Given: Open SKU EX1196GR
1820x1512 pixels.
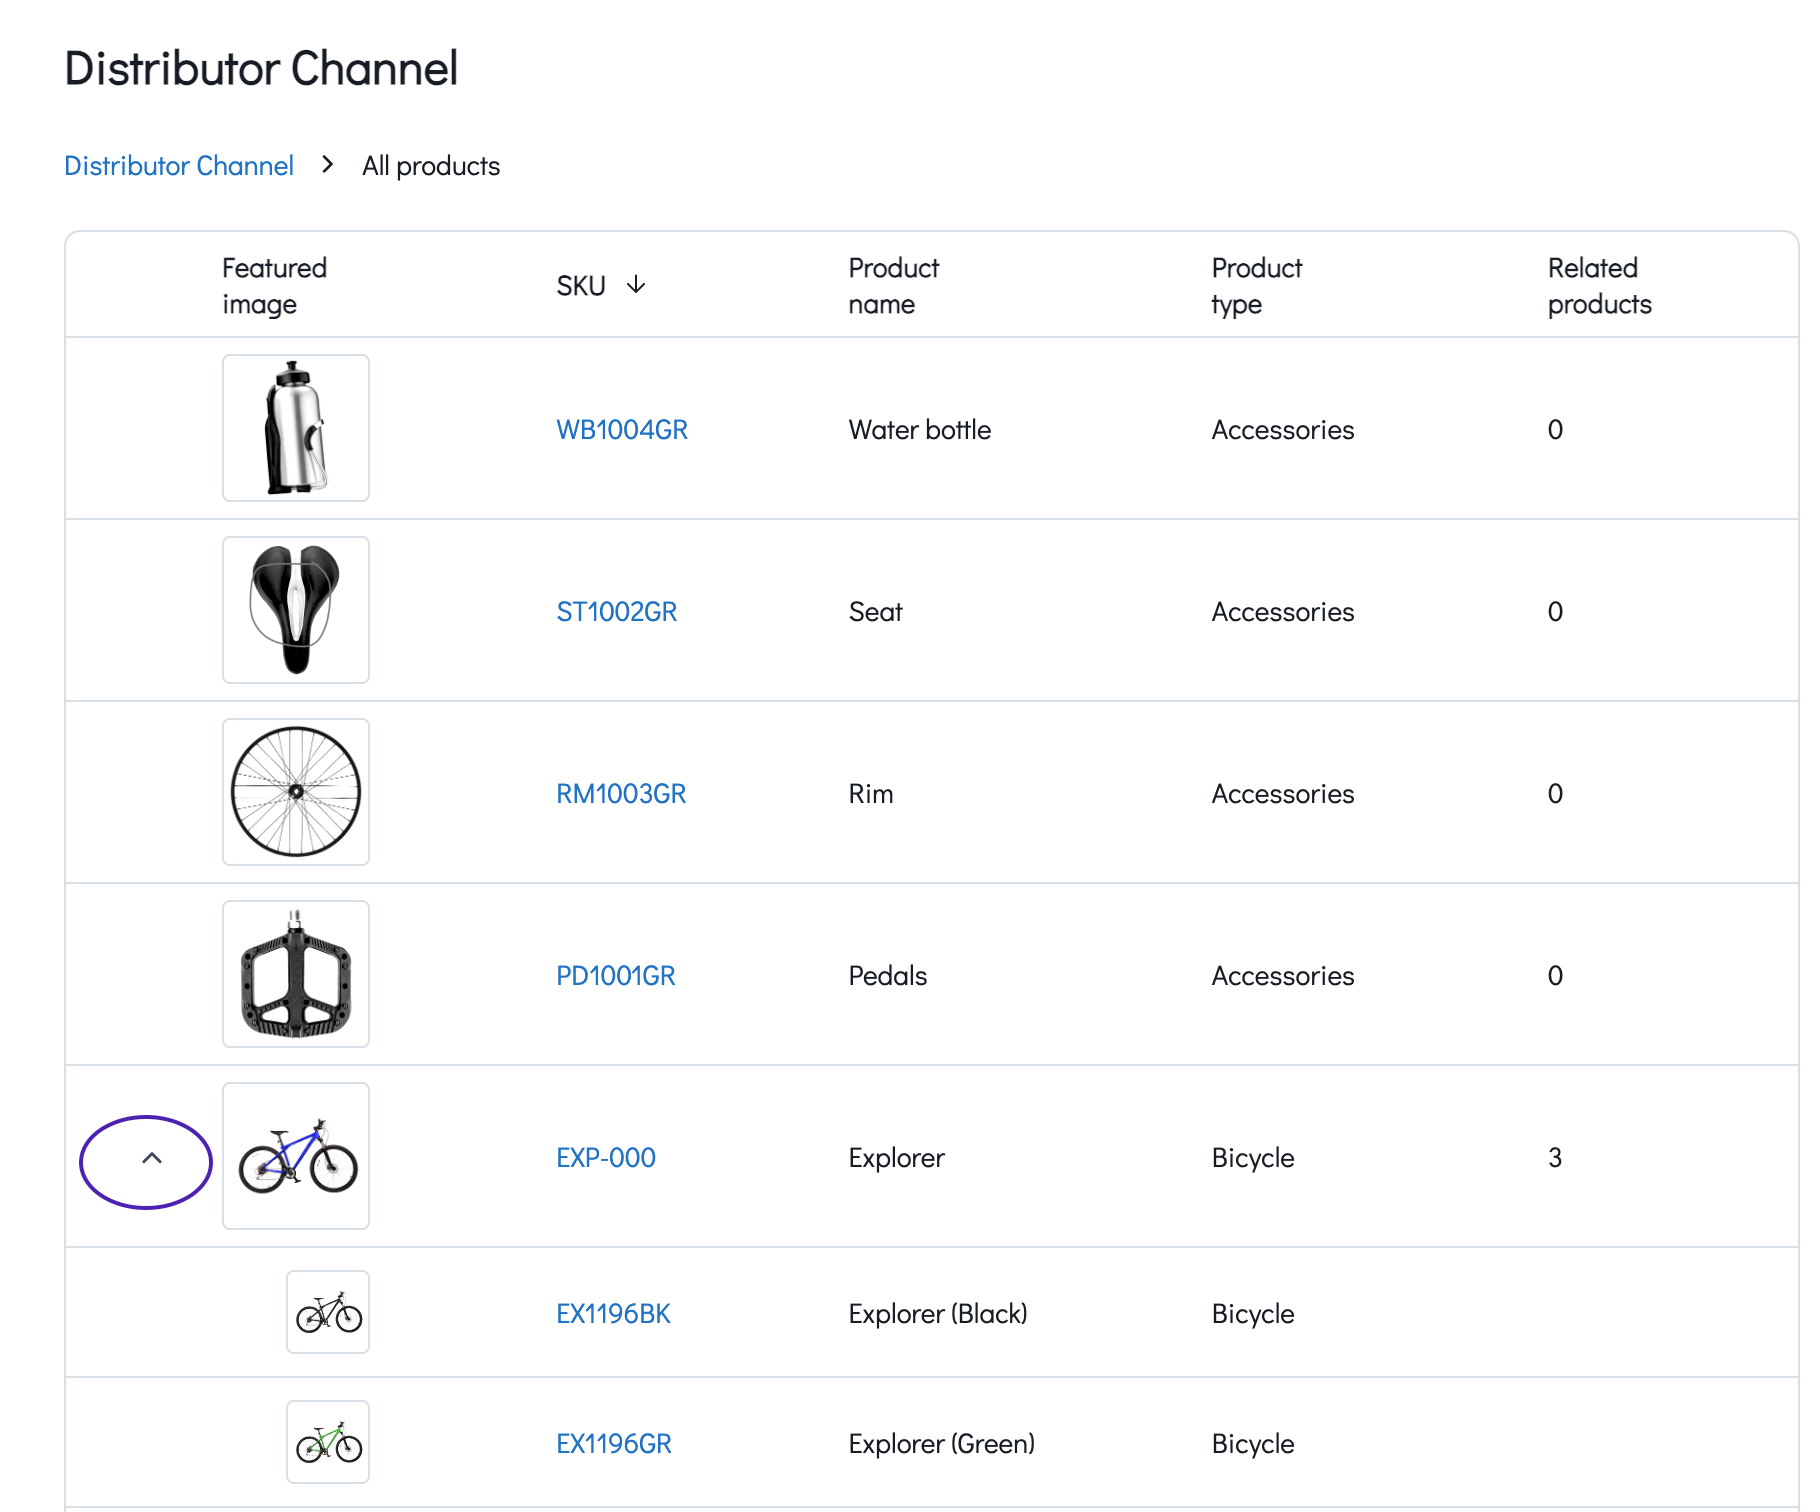Looking at the screenshot, I should tap(614, 1444).
